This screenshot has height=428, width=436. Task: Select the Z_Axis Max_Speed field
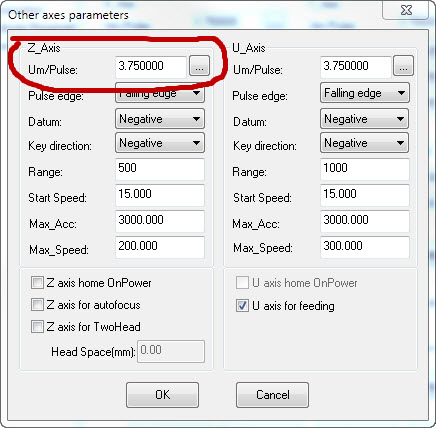160,247
